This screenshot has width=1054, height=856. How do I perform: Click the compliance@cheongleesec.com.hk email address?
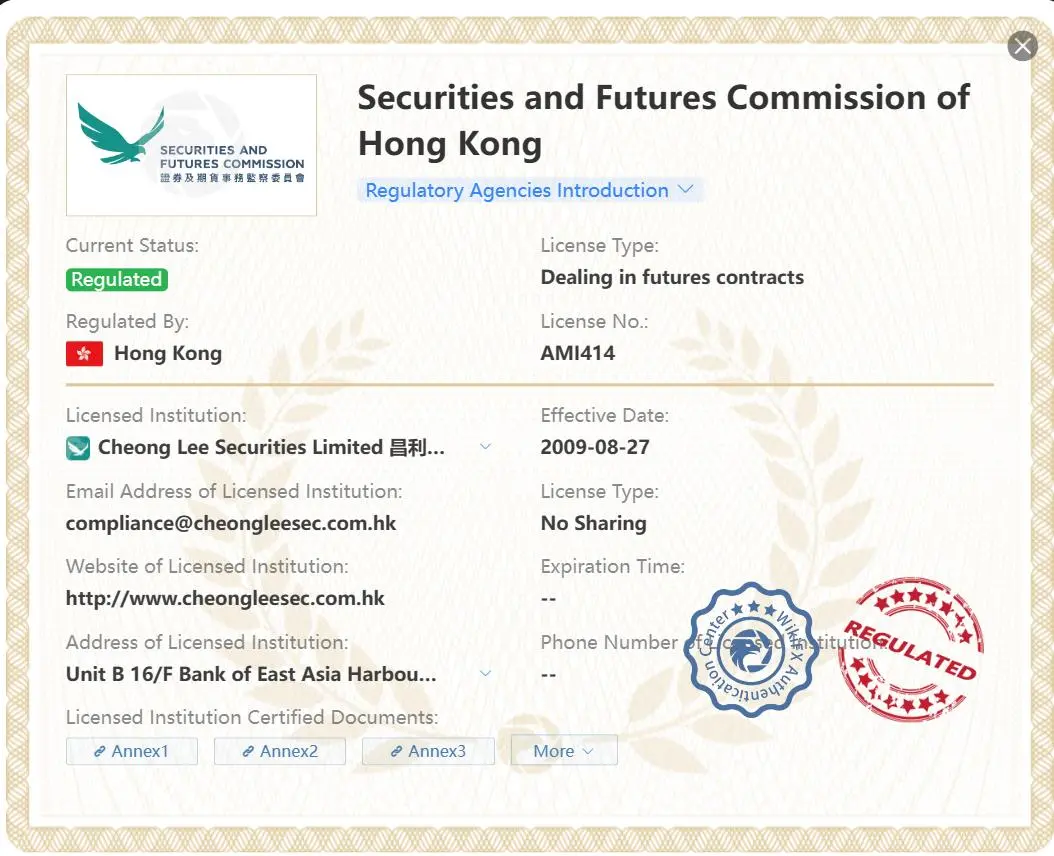[231, 523]
